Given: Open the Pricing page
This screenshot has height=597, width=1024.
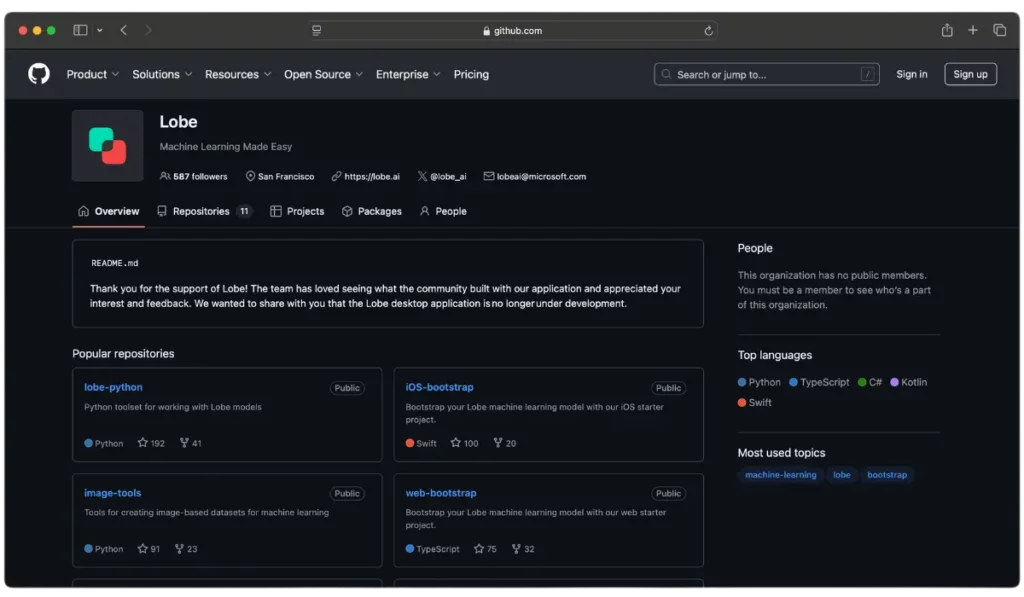Looking at the screenshot, I should 472,74.
